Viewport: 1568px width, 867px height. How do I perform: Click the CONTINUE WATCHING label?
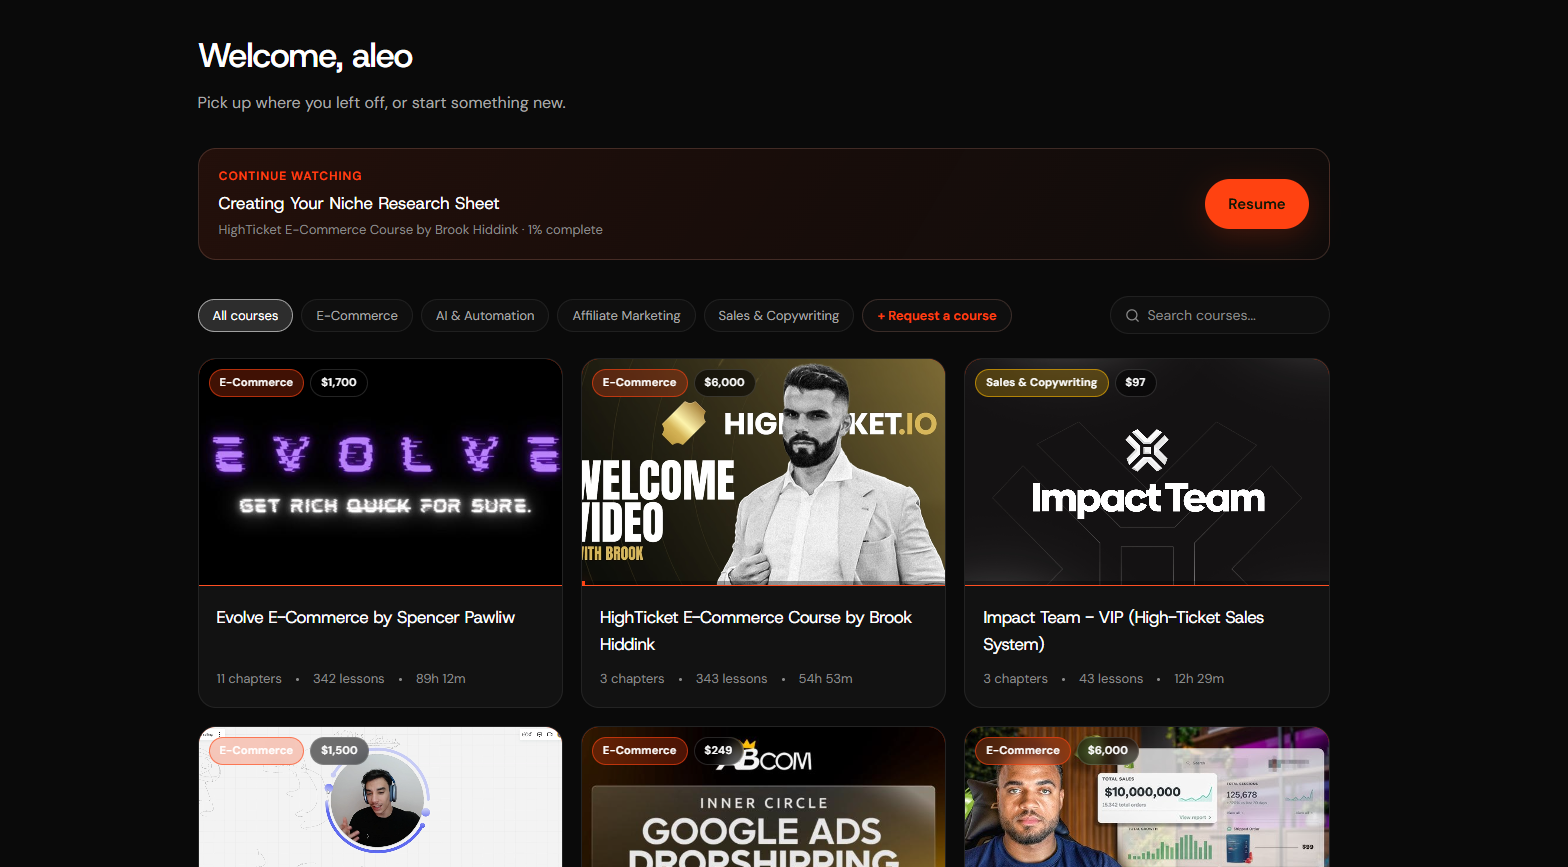(290, 176)
